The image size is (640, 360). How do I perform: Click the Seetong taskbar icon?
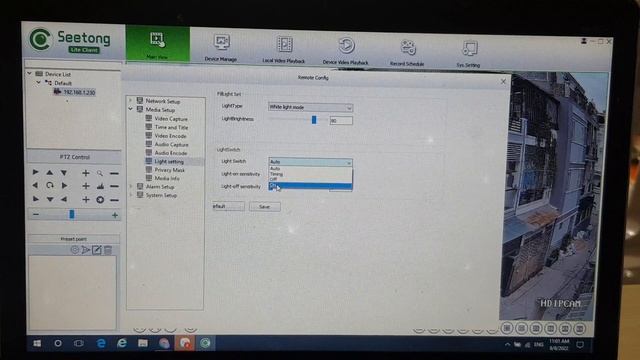click(x=205, y=343)
